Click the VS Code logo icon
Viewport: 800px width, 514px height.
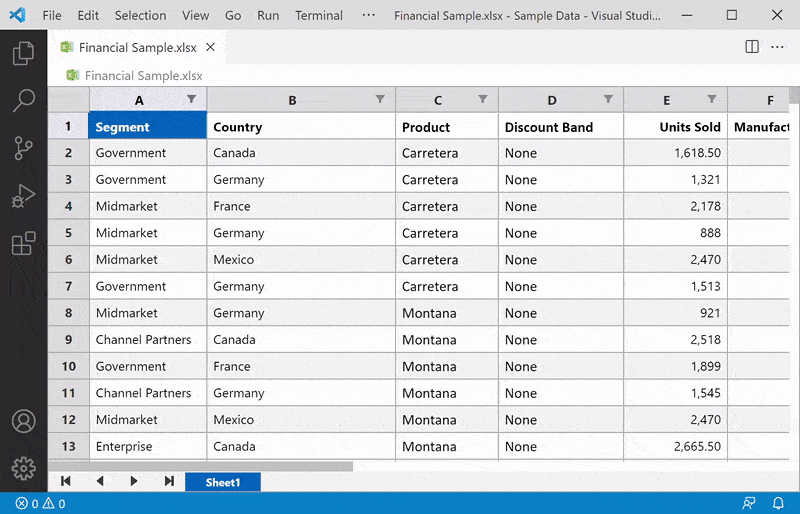tap(17, 15)
